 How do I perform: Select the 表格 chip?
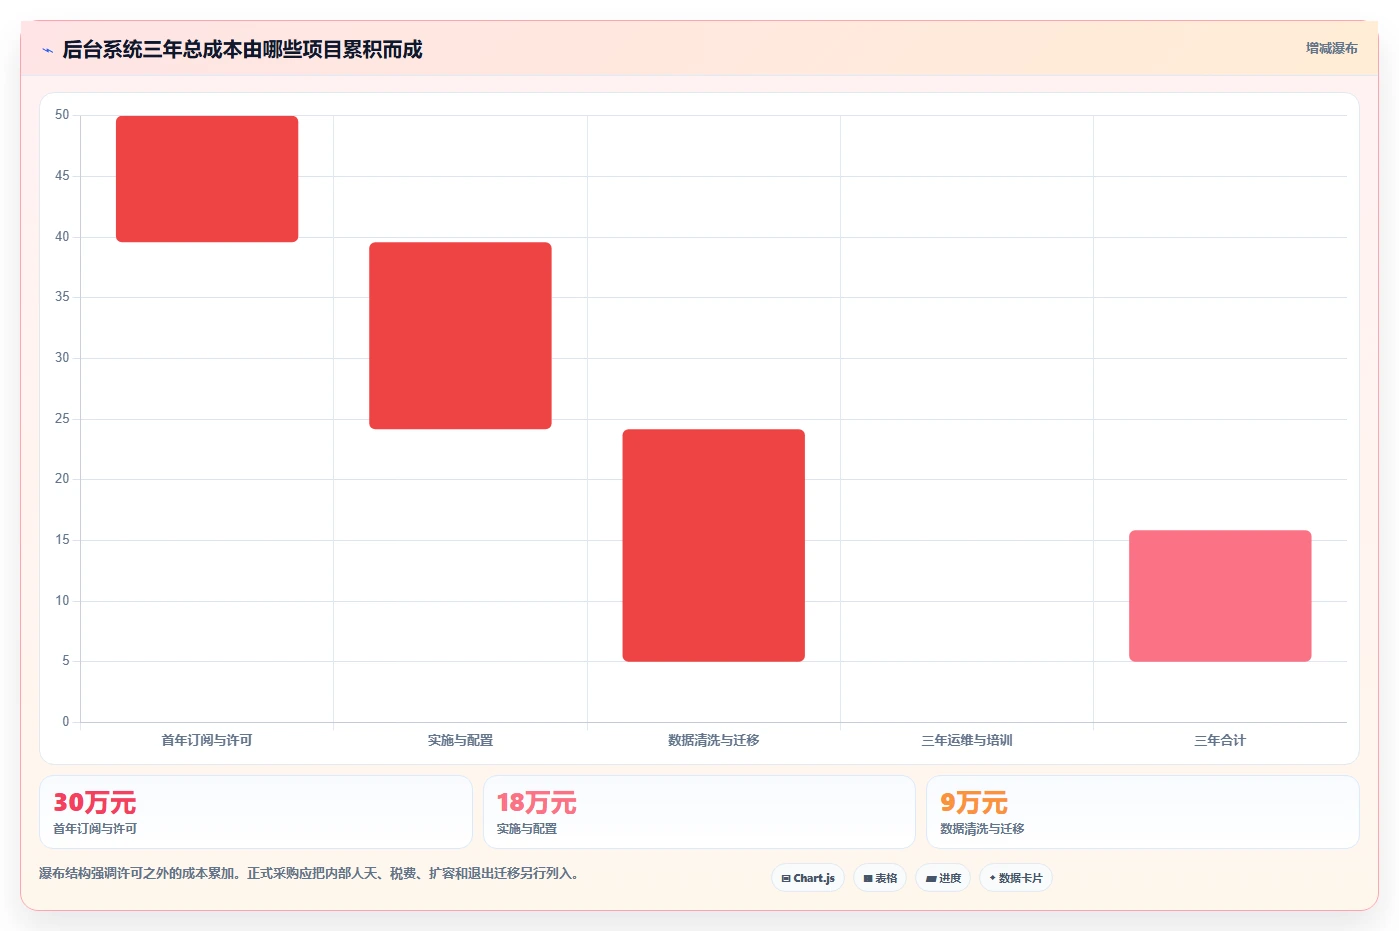tap(880, 878)
